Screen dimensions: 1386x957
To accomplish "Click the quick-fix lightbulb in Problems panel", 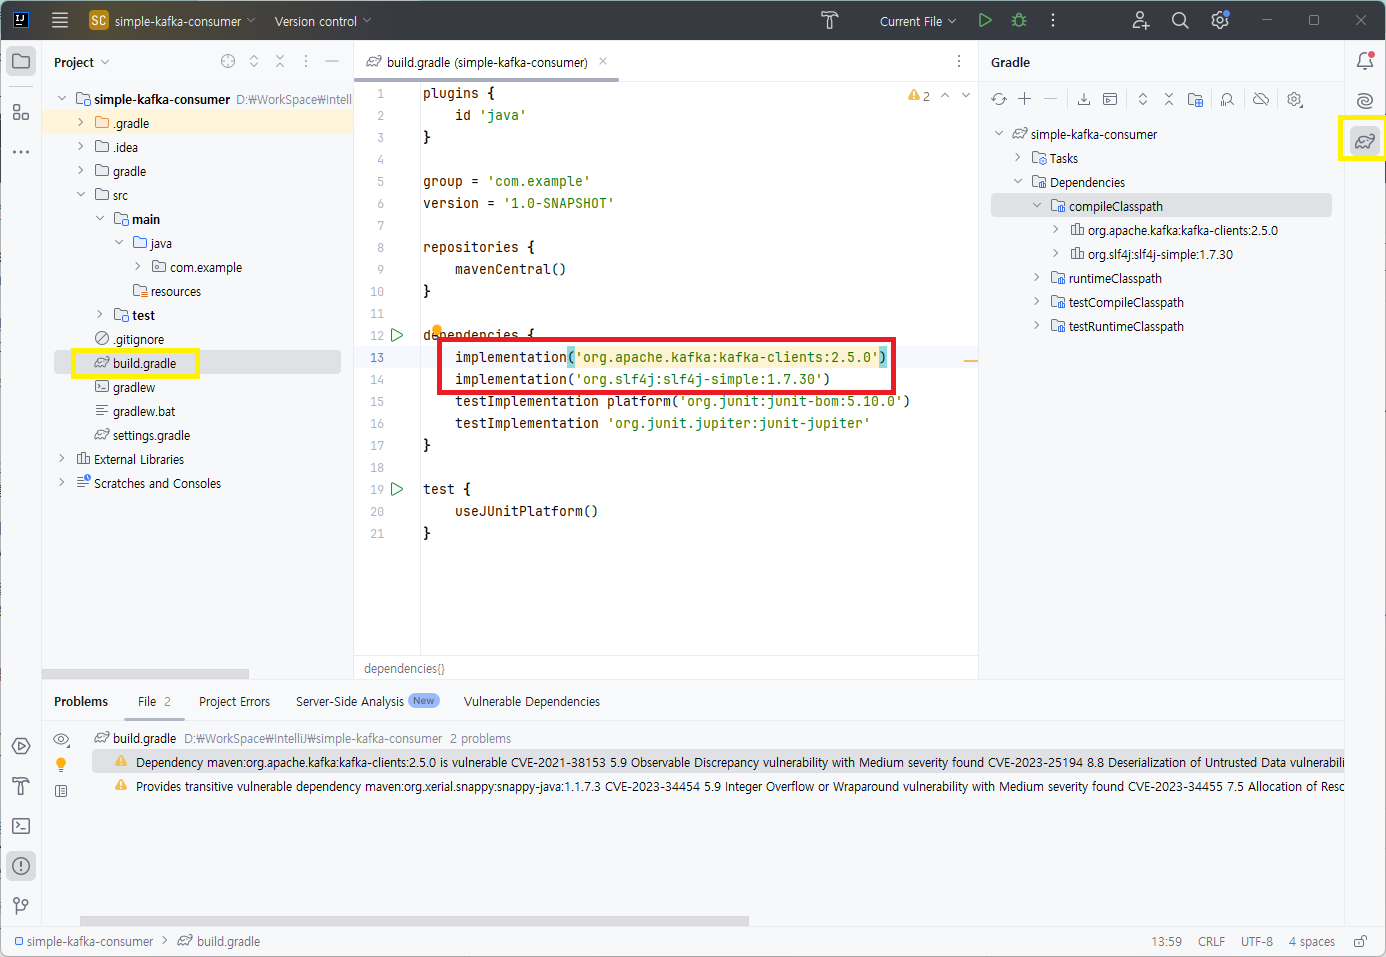I will coord(61,765).
